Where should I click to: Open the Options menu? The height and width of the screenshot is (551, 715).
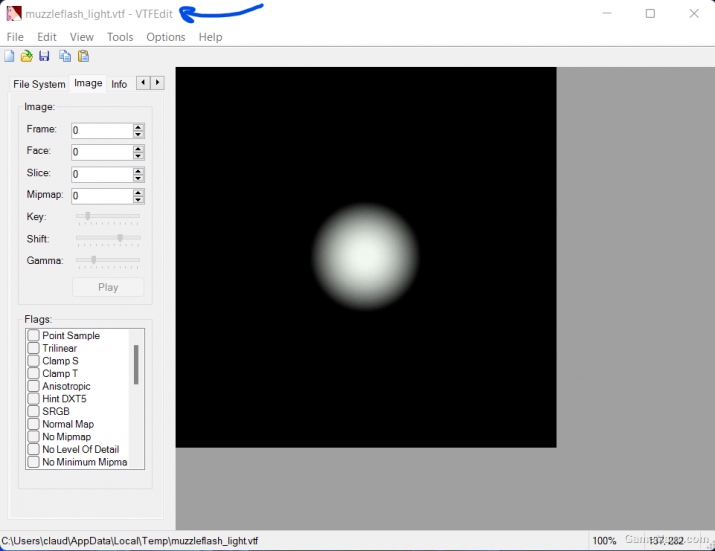(166, 37)
